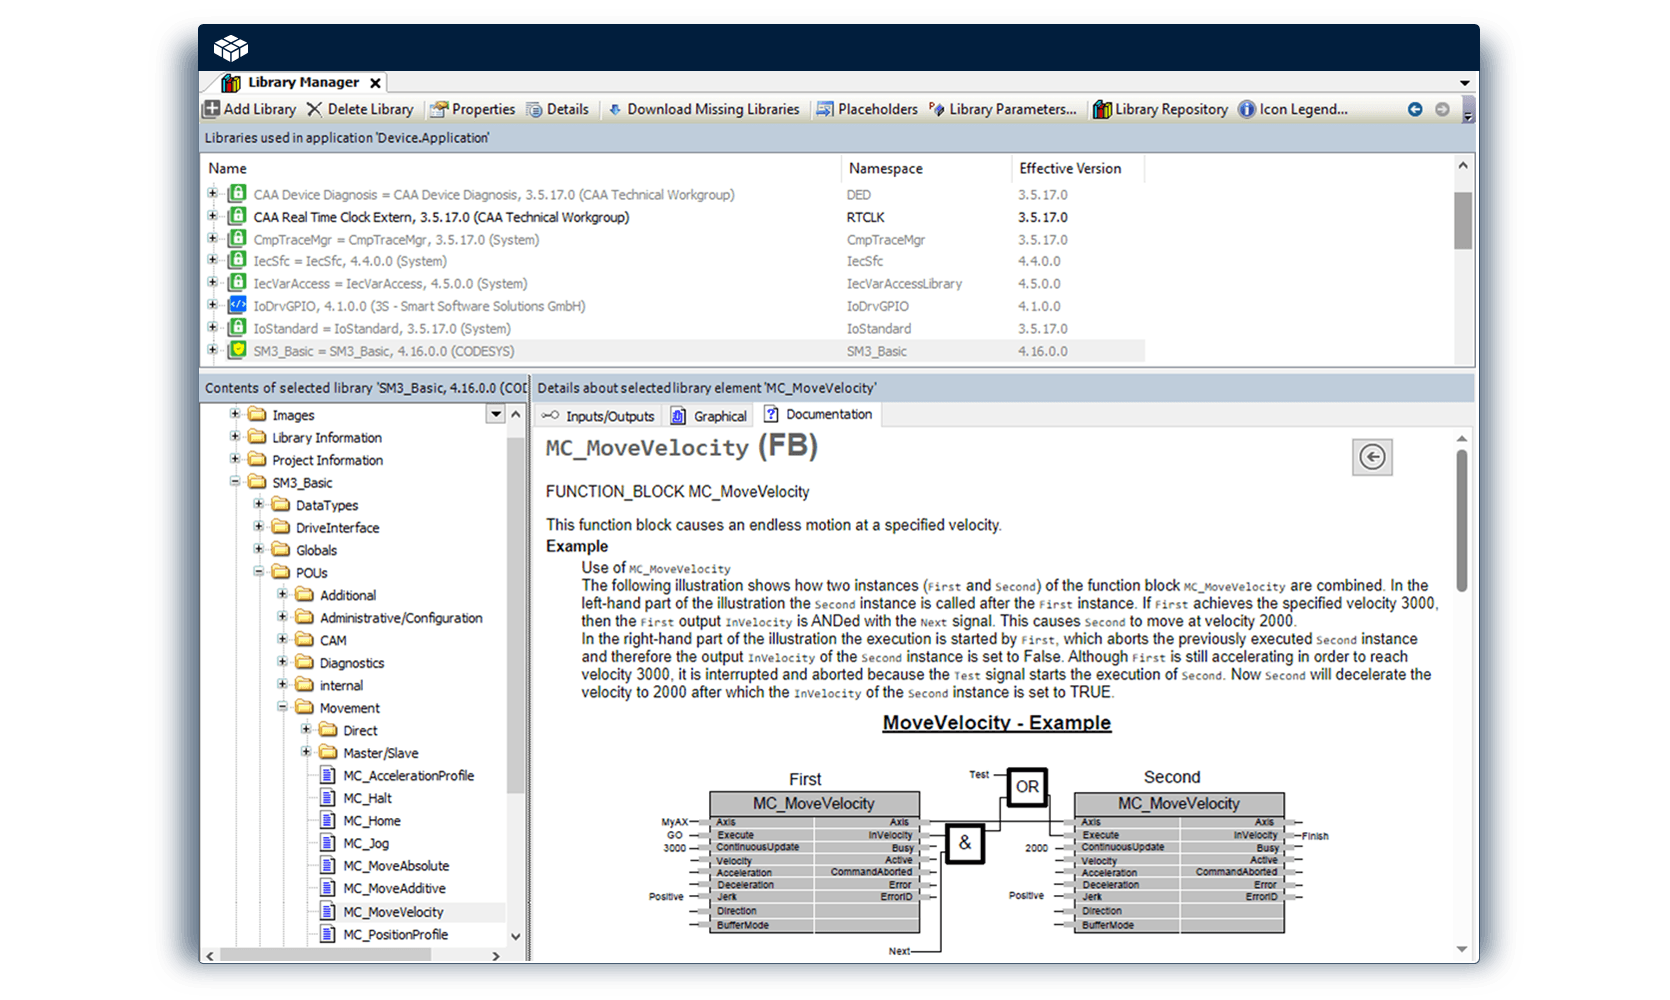Collapse the POUs folder

pos(259,572)
